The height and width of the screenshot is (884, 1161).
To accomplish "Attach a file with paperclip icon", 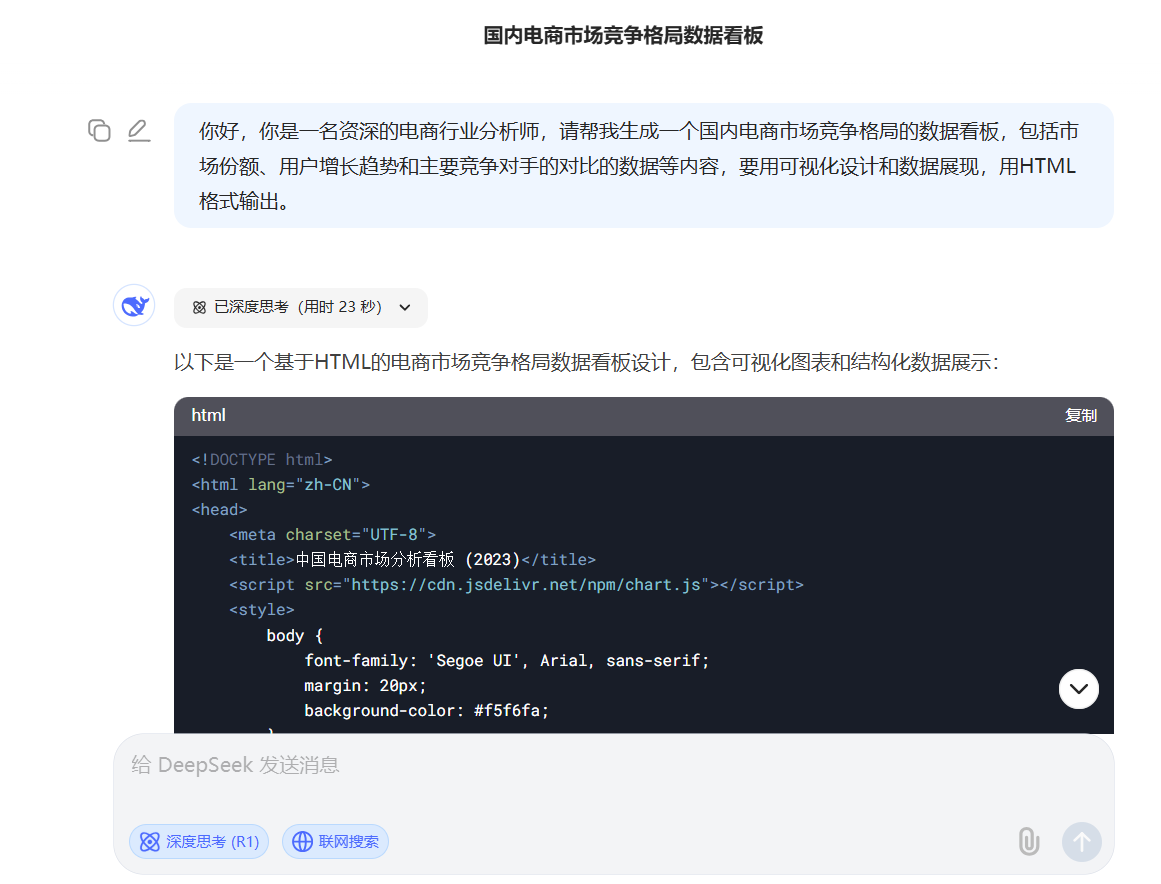I will 1028,842.
